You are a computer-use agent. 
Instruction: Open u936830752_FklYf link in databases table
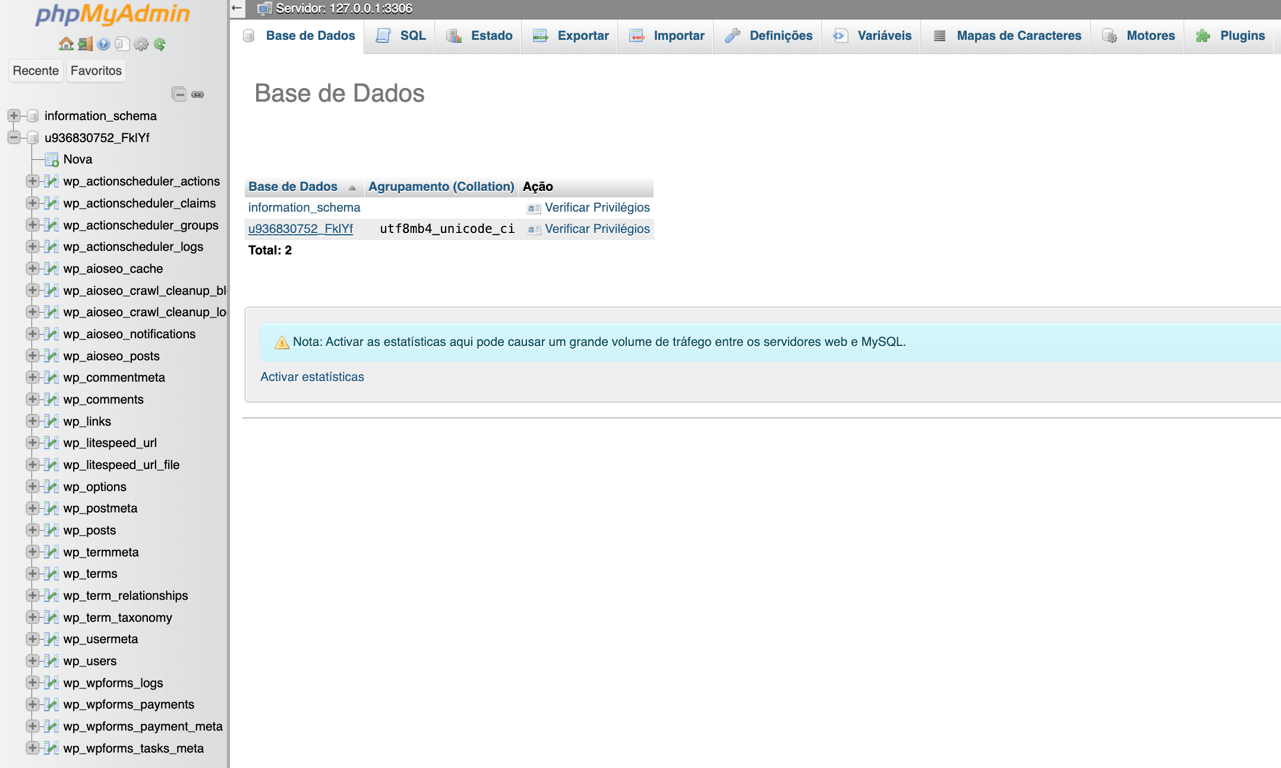point(300,229)
